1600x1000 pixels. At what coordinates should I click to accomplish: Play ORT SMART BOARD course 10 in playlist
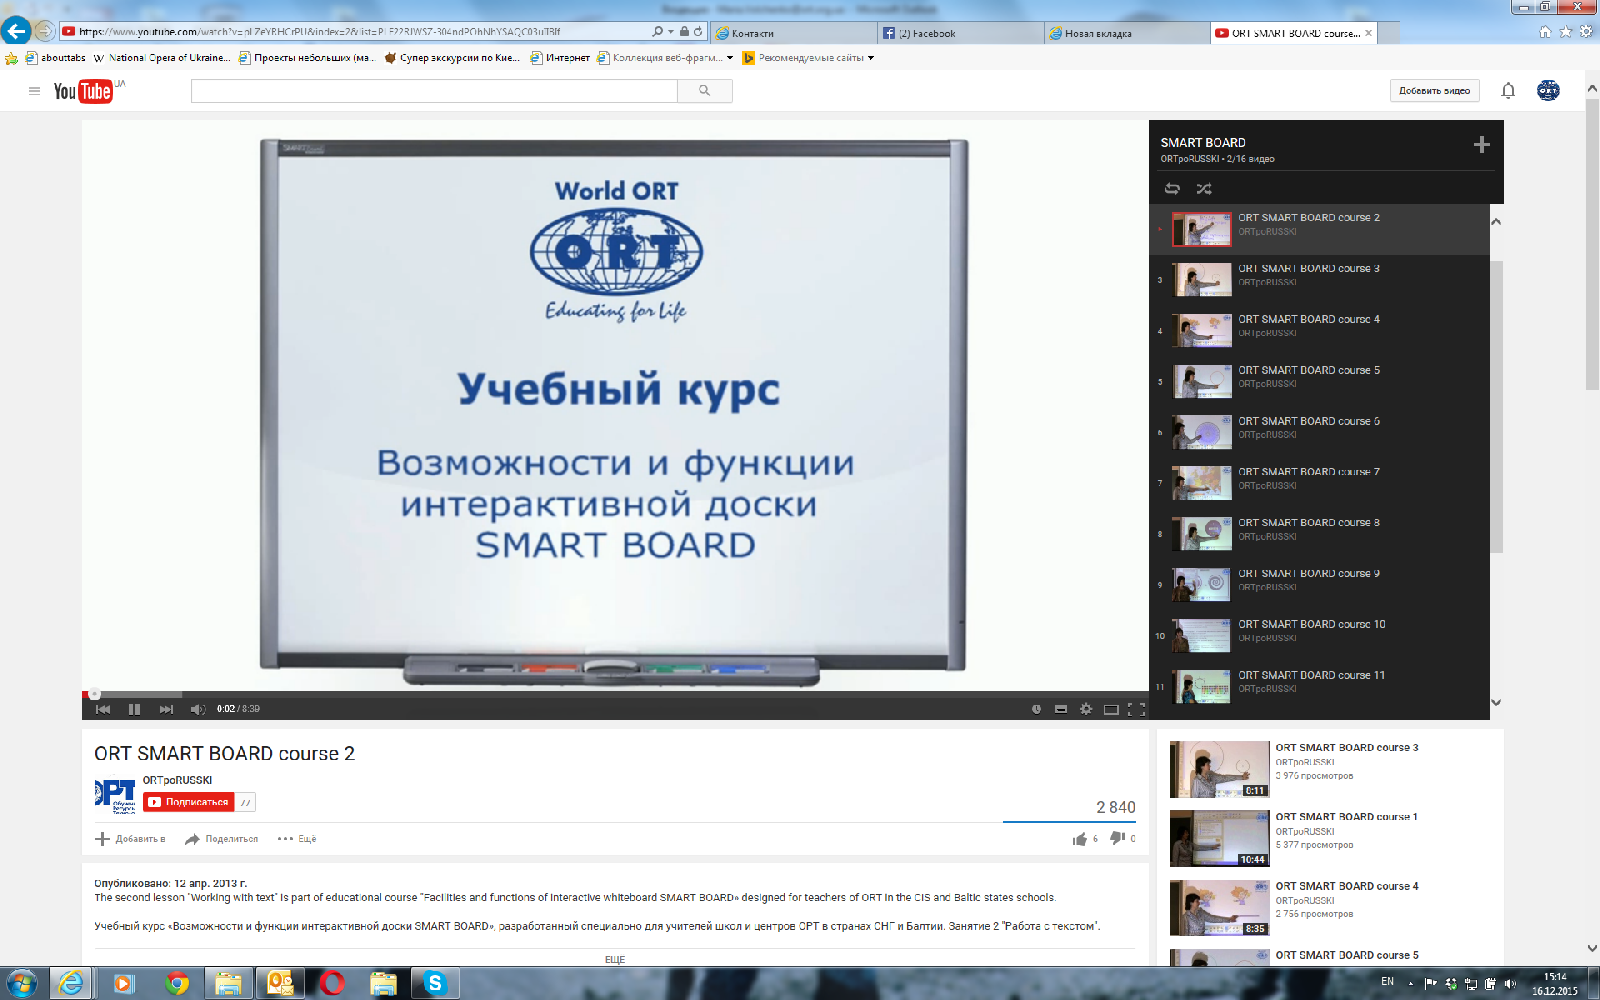(x=1319, y=636)
